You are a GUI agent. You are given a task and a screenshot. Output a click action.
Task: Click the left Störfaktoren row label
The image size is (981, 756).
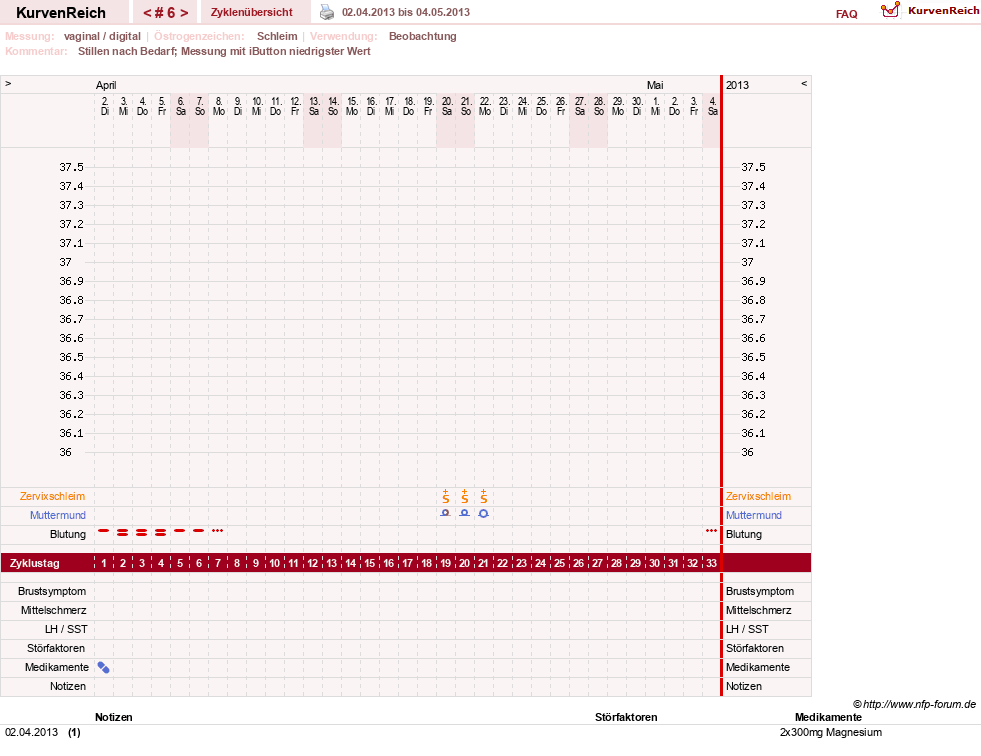56,648
